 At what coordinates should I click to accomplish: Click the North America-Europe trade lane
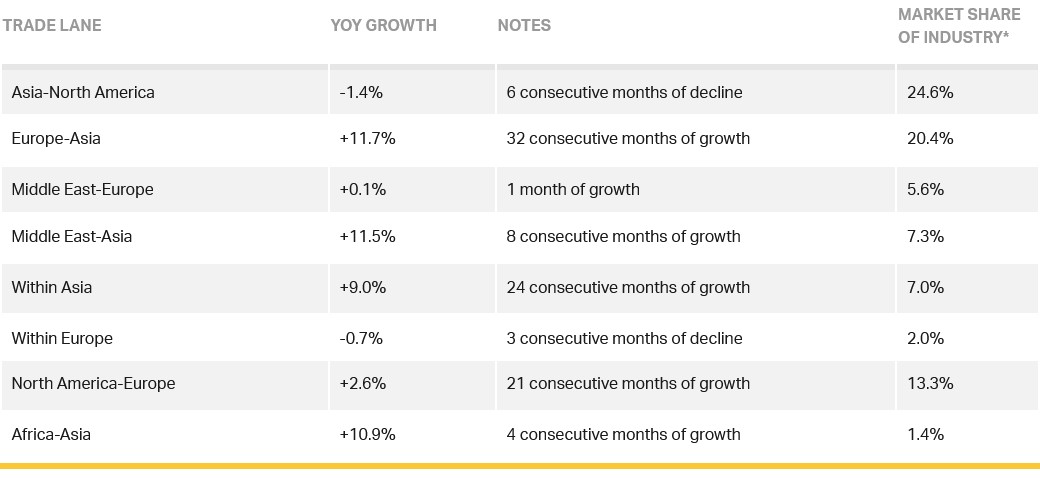coord(93,383)
